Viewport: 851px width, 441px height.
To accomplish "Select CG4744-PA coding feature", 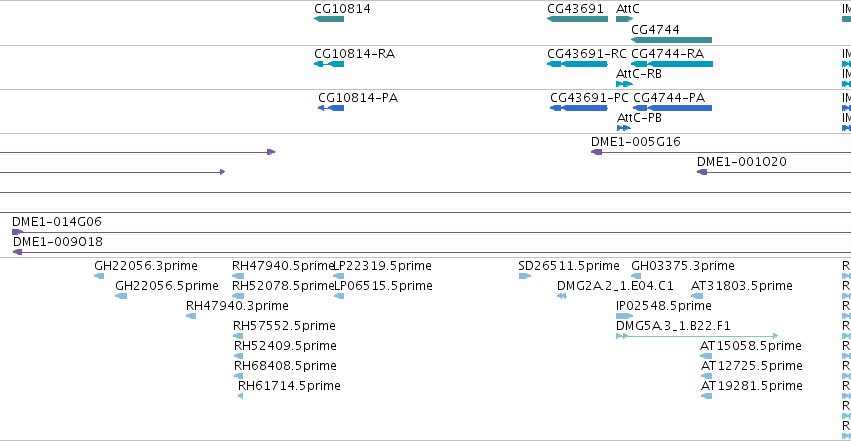I will tap(672, 108).
